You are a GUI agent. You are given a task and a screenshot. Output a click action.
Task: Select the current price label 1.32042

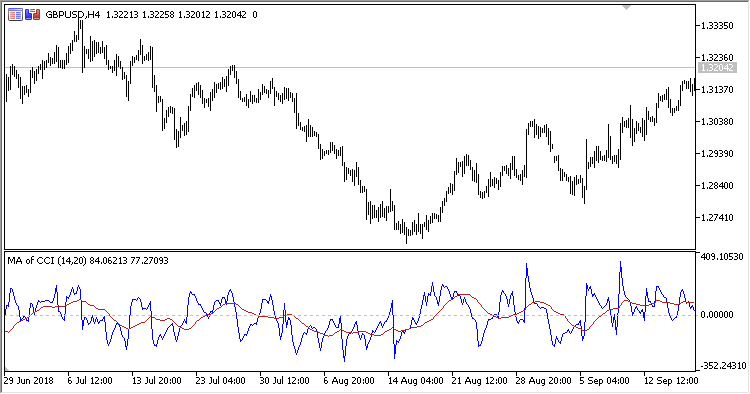point(716,67)
